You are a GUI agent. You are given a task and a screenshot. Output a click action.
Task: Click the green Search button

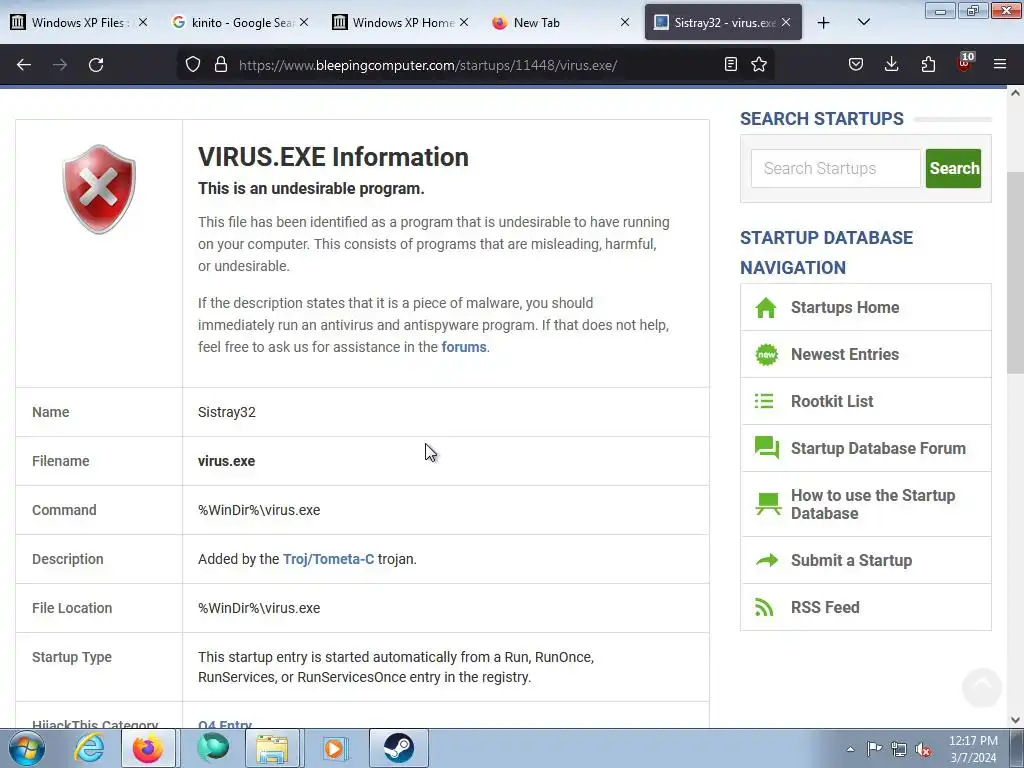pos(953,168)
